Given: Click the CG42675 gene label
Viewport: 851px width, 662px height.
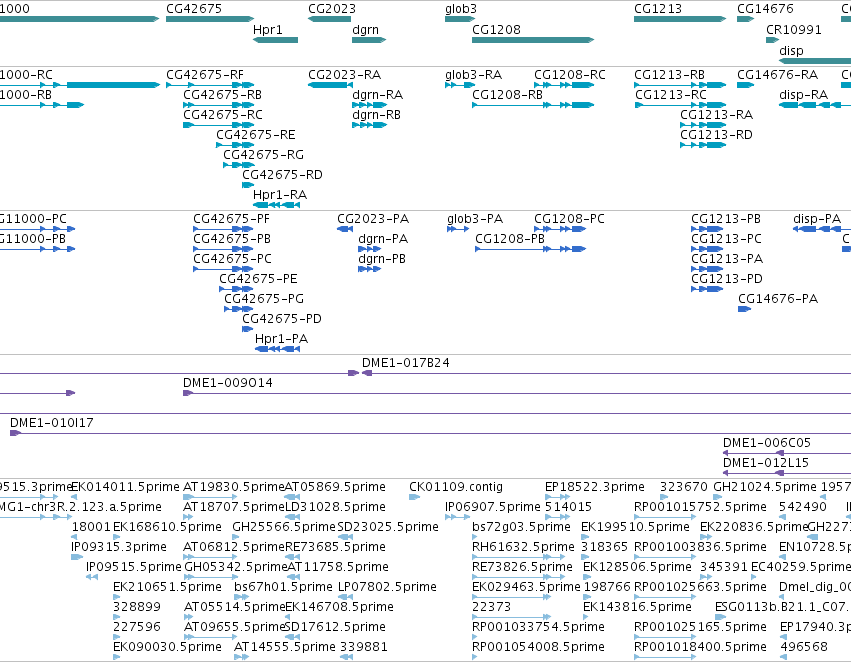Looking at the screenshot, I should (194, 9).
